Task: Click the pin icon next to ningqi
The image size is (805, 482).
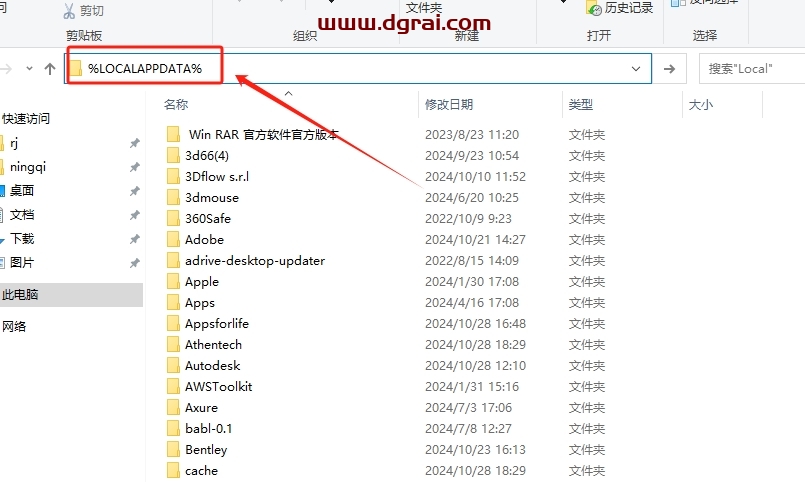Action: click(x=135, y=167)
